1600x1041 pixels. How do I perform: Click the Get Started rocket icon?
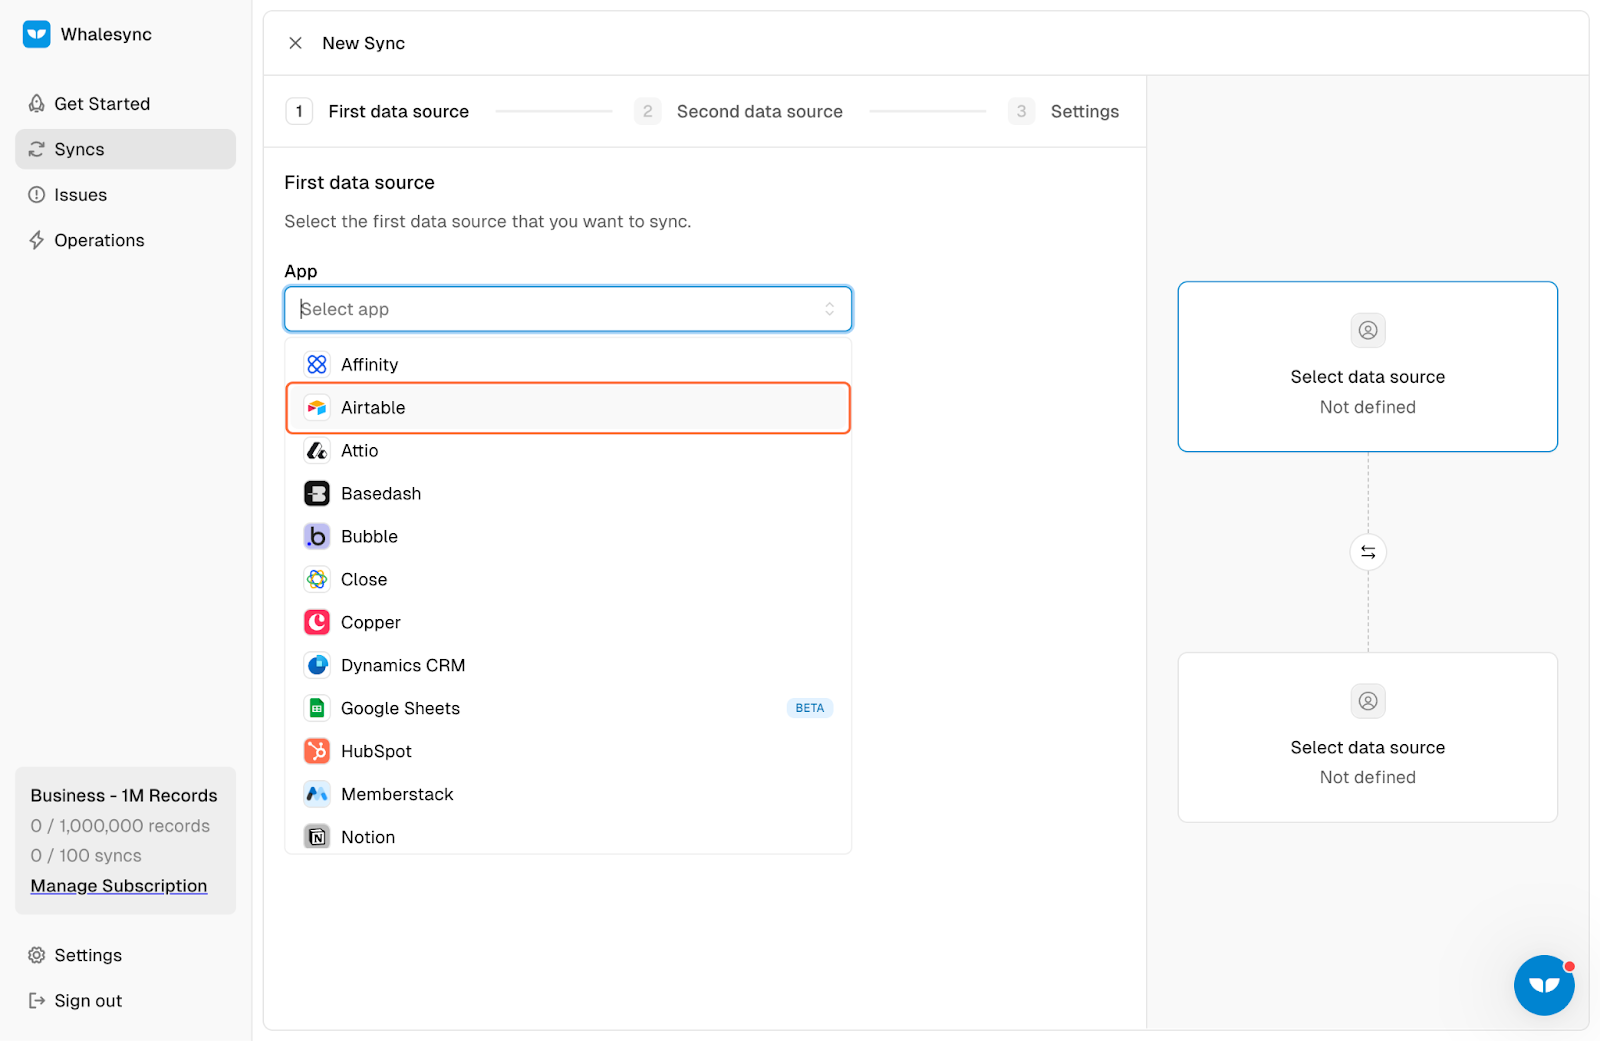pyautogui.click(x=37, y=104)
